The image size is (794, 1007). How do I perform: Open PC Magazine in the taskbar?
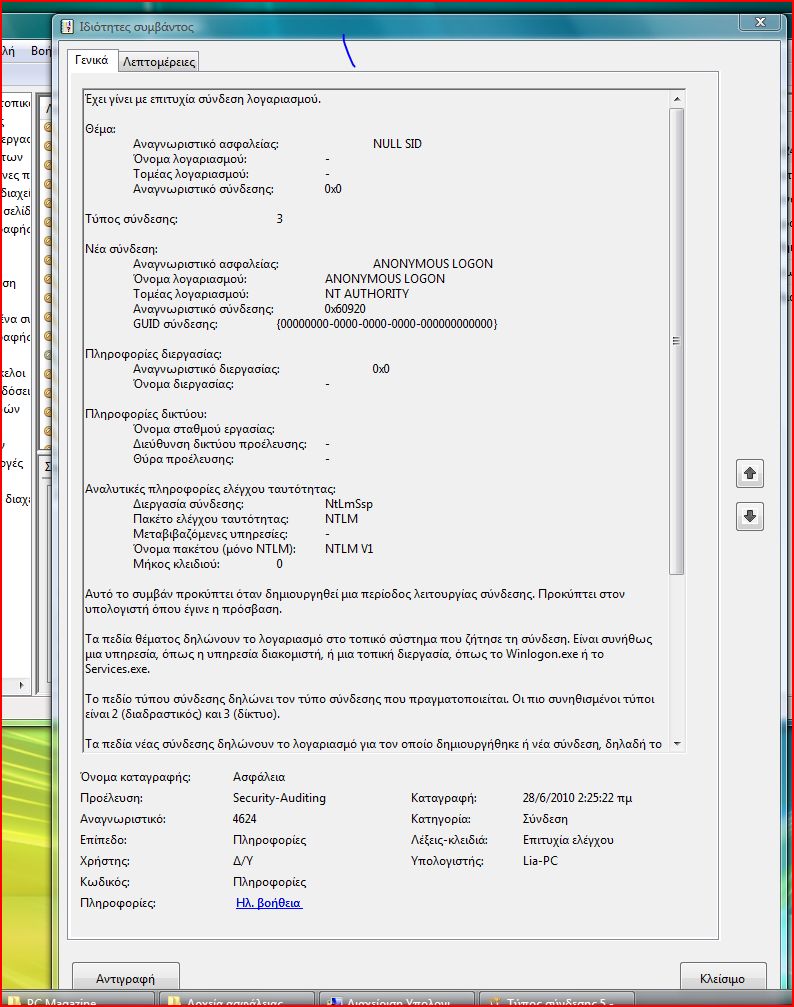(77, 1001)
